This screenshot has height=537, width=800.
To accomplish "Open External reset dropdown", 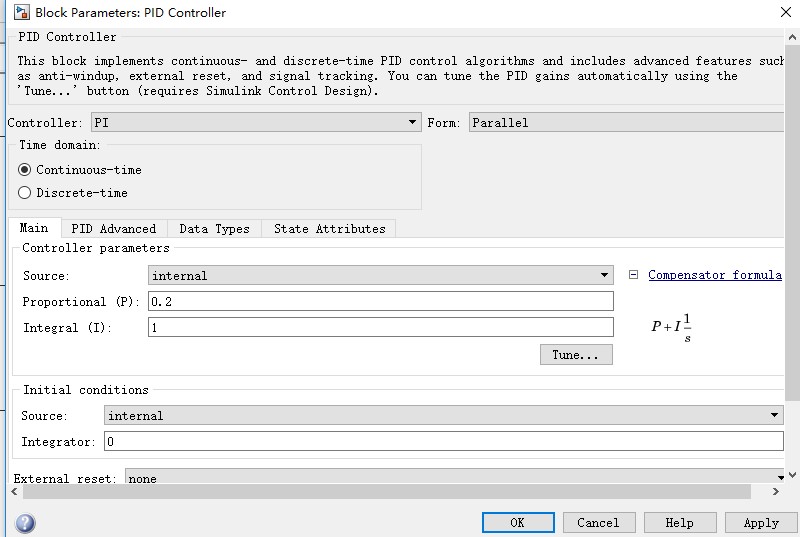I will click(x=455, y=479).
